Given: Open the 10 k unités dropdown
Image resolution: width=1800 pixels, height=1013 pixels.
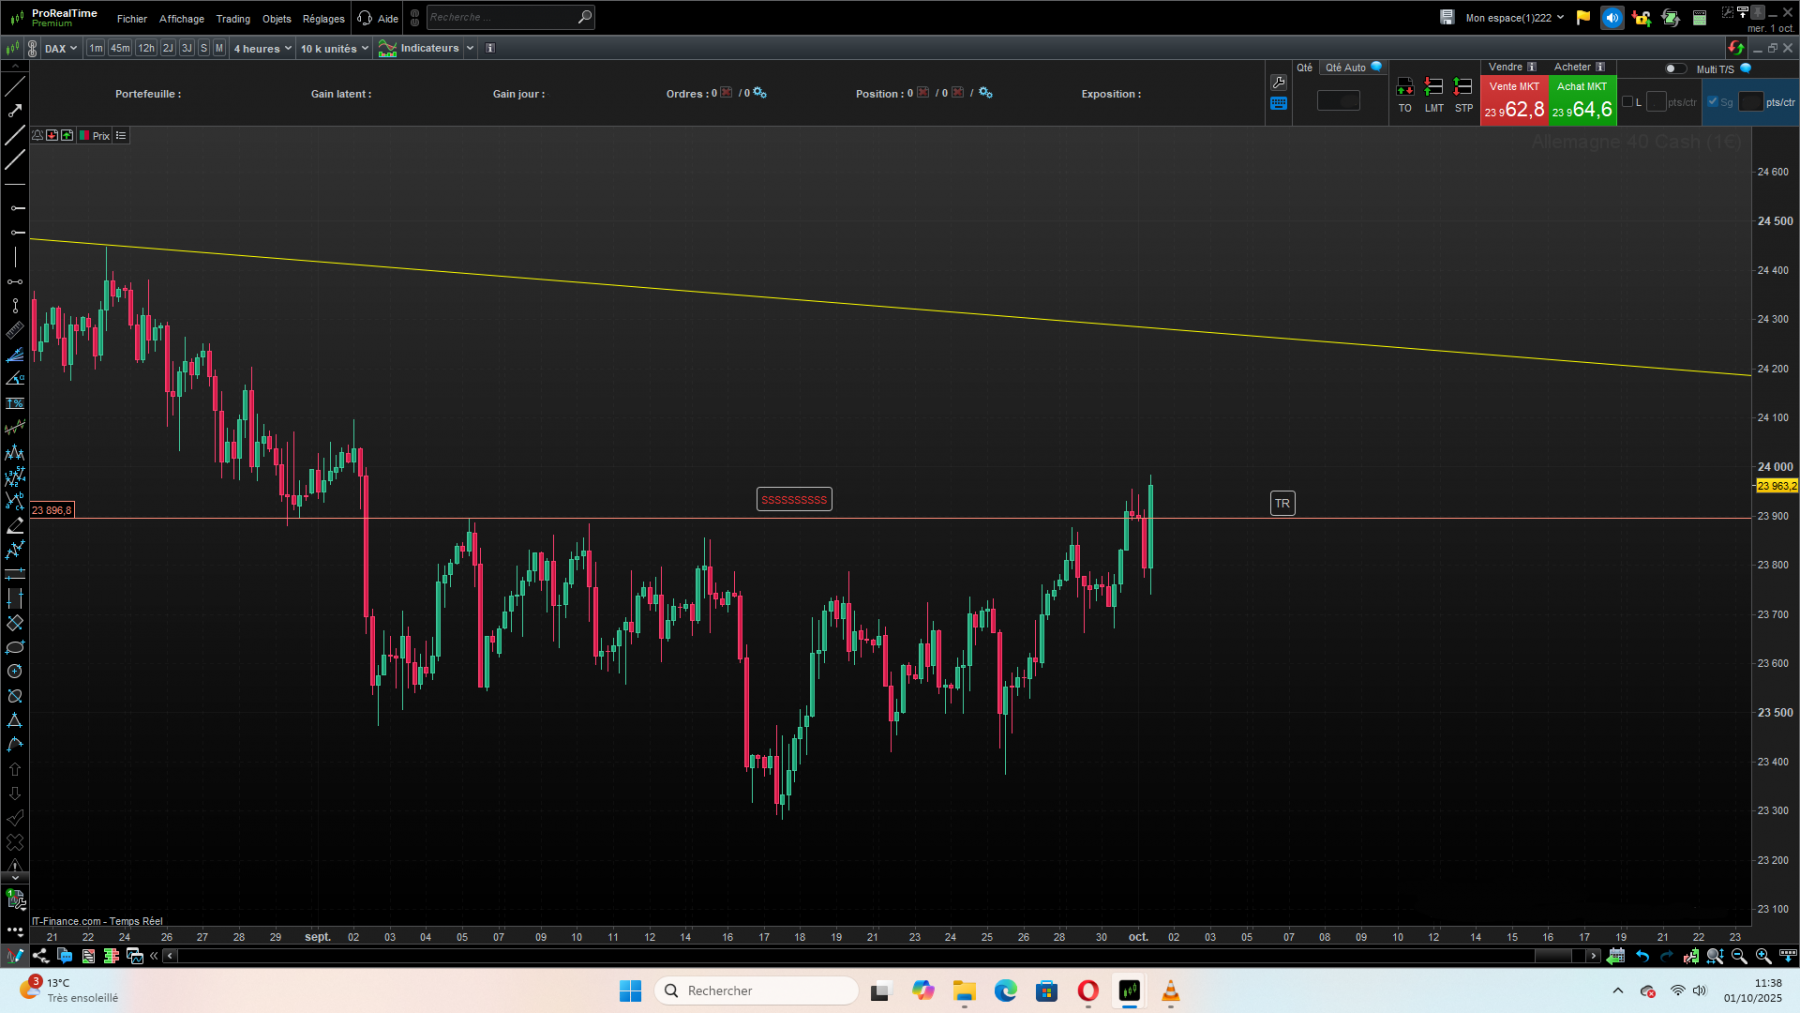Looking at the screenshot, I should point(333,48).
